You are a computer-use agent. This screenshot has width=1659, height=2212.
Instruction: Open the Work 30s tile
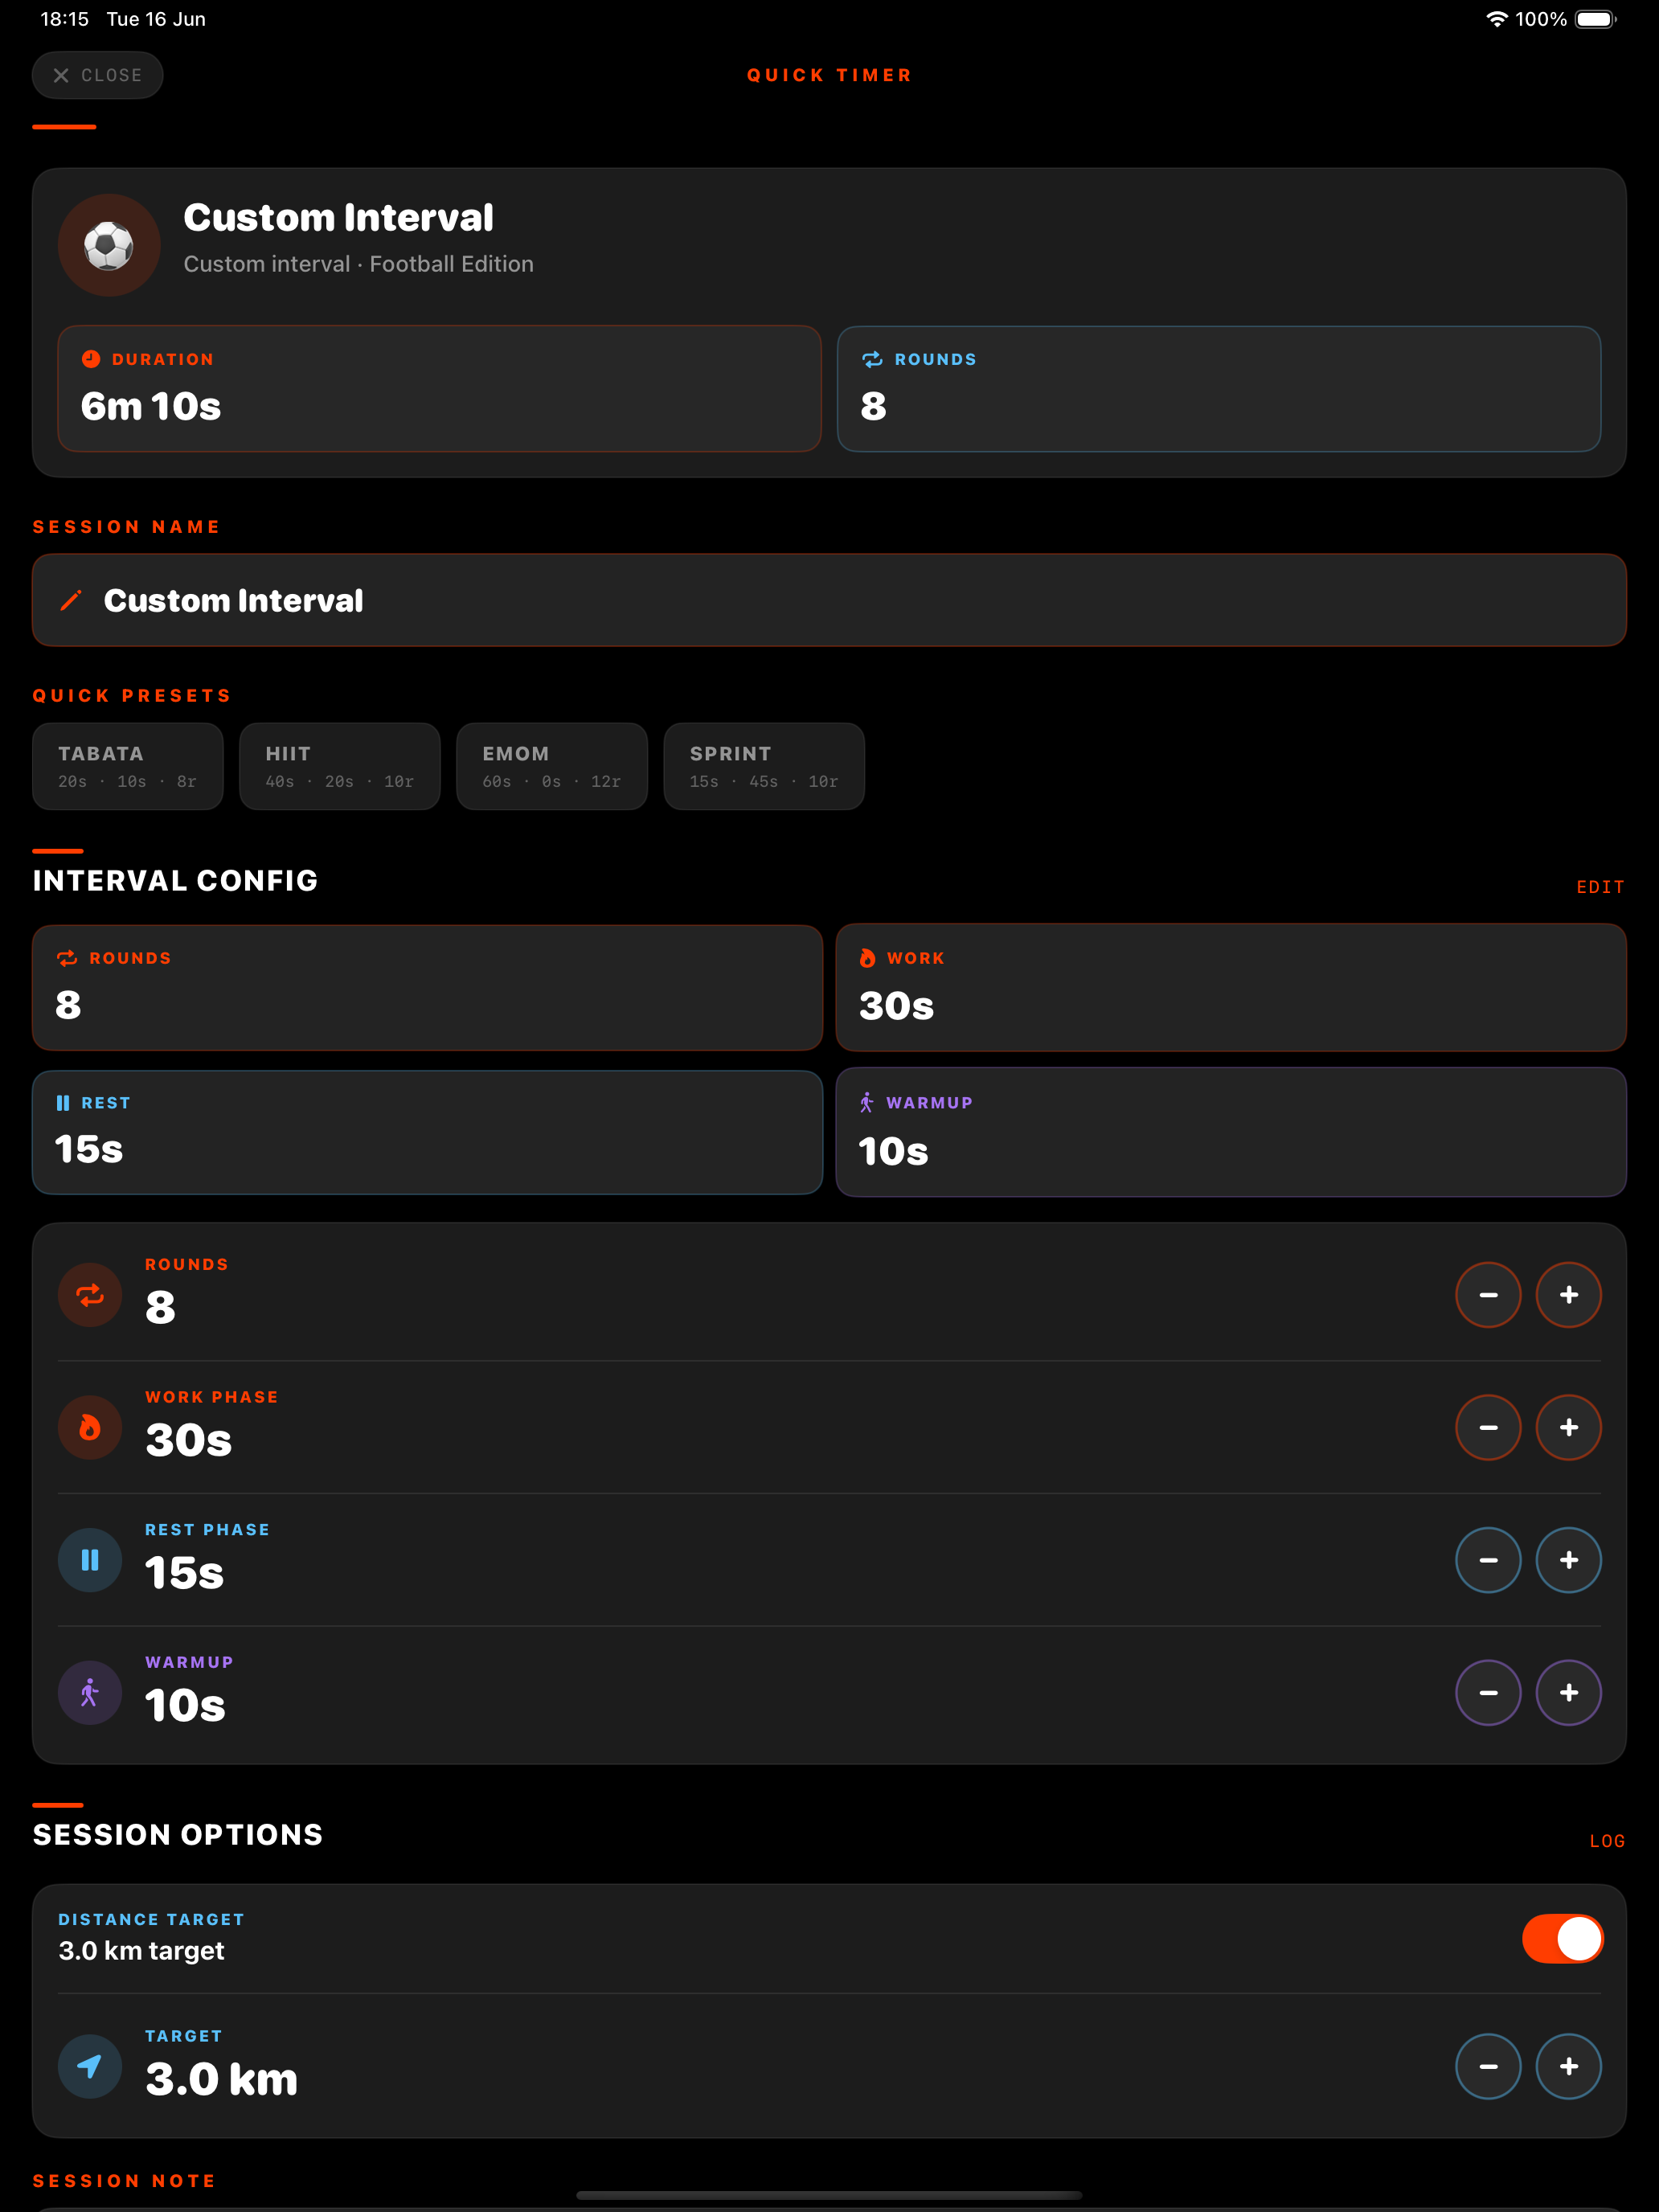tap(1231, 987)
